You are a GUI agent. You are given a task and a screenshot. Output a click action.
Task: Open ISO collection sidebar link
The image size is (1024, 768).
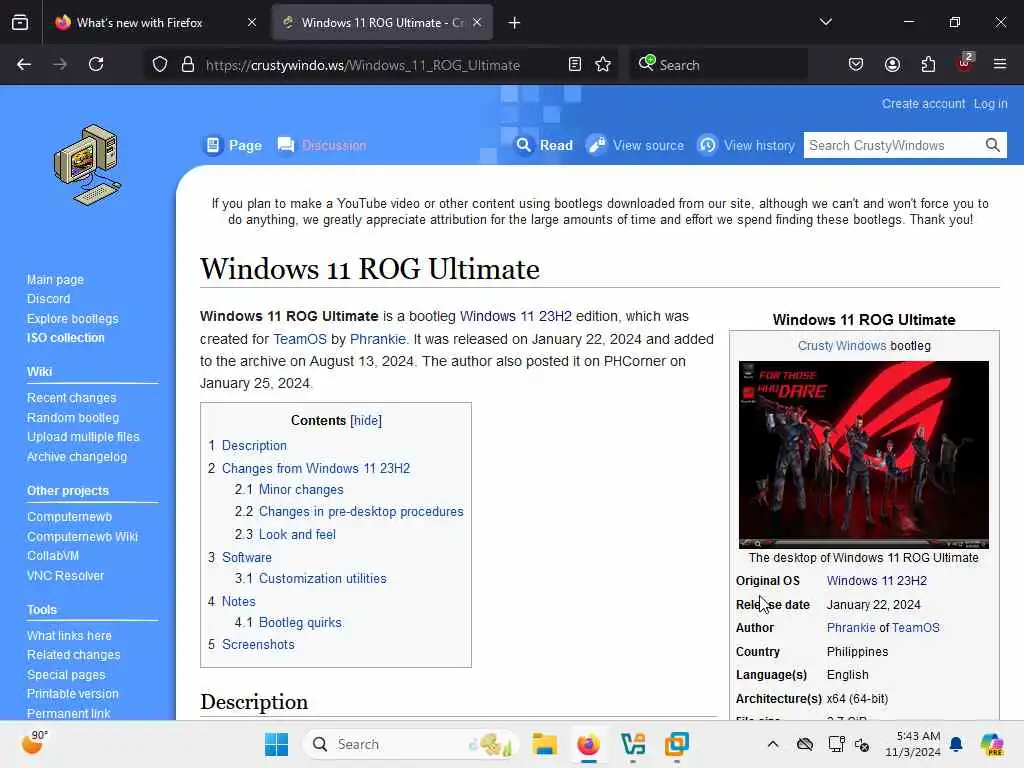(65, 338)
